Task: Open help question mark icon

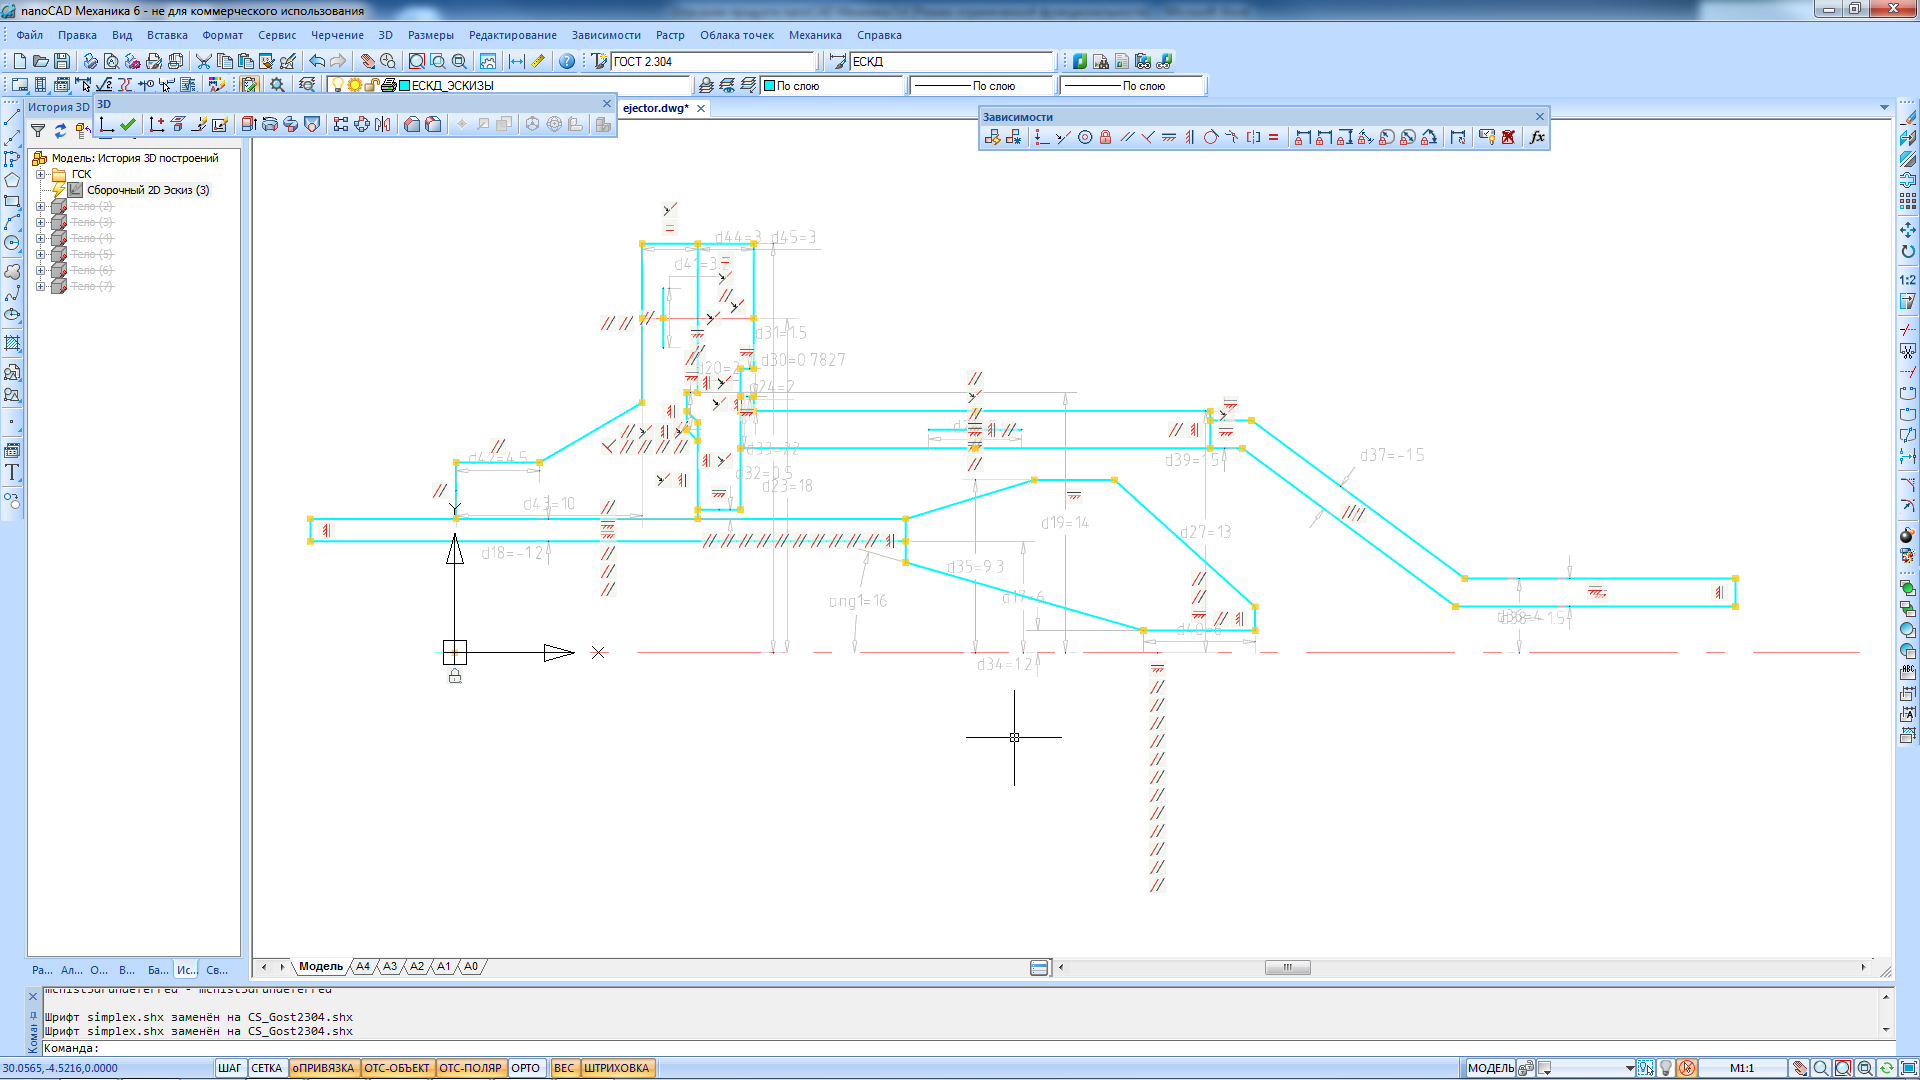Action: click(567, 62)
